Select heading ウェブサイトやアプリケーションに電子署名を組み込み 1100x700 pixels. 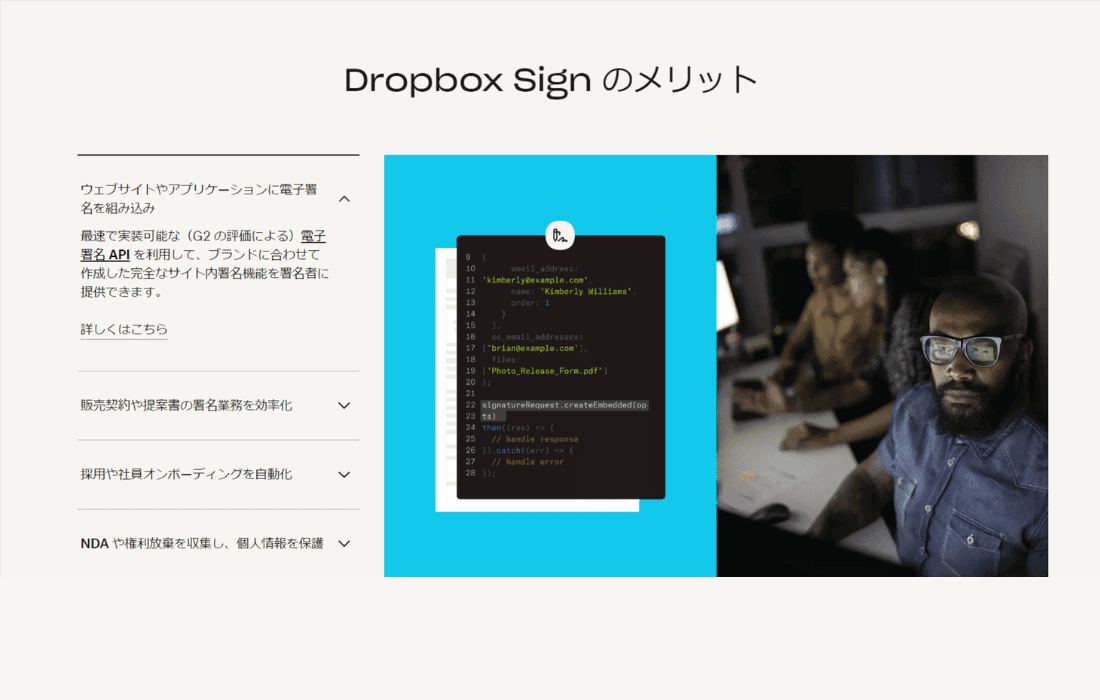(199, 198)
